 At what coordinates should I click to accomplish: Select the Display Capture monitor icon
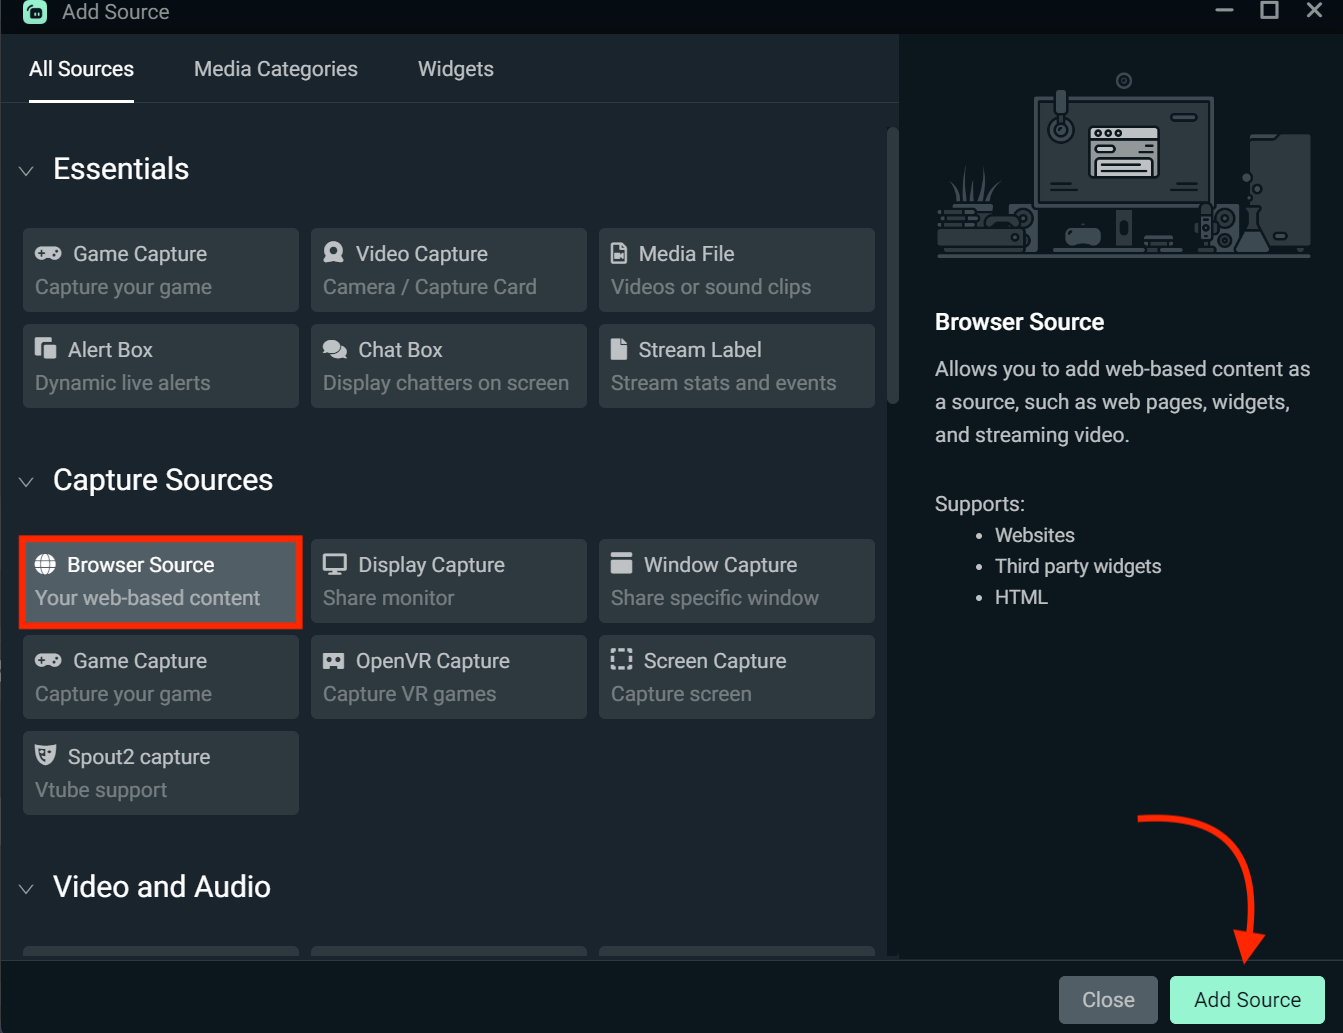pos(334,564)
